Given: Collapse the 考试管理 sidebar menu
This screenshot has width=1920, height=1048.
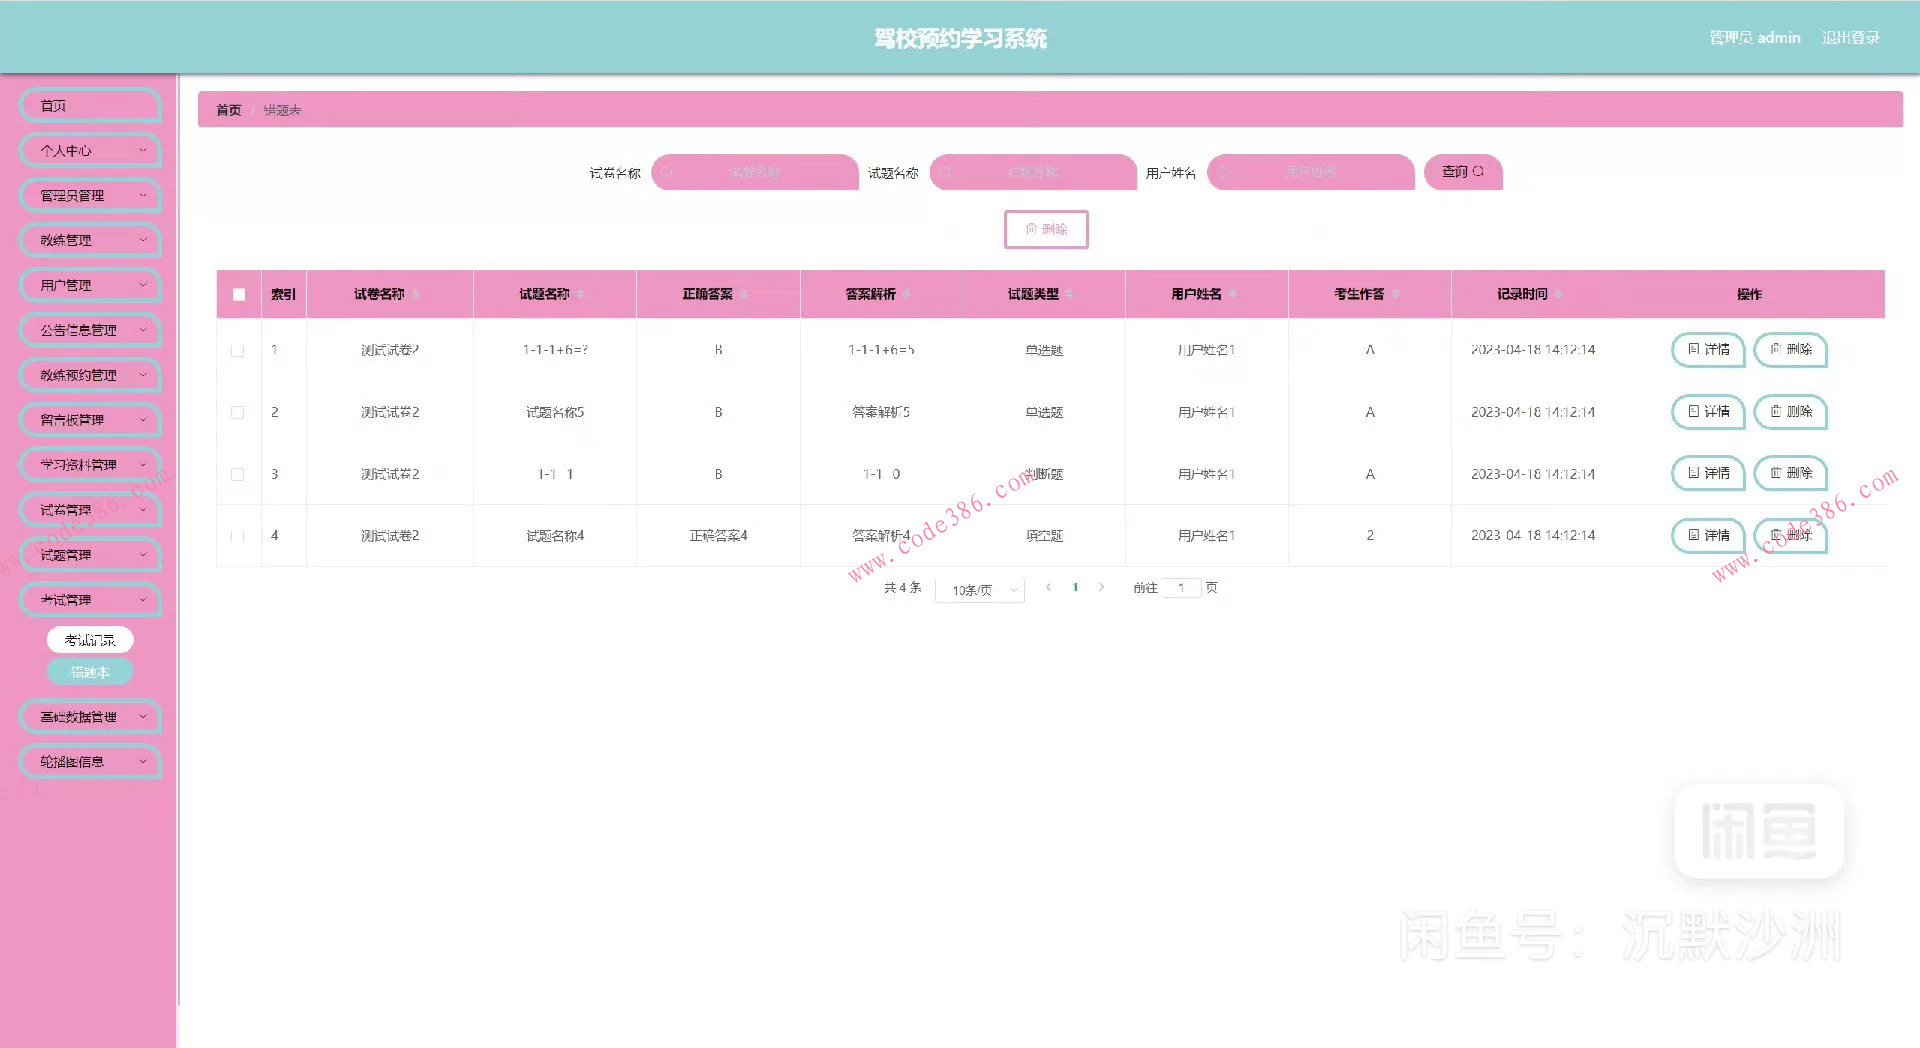Looking at the screenshot, I should (90, 600).
